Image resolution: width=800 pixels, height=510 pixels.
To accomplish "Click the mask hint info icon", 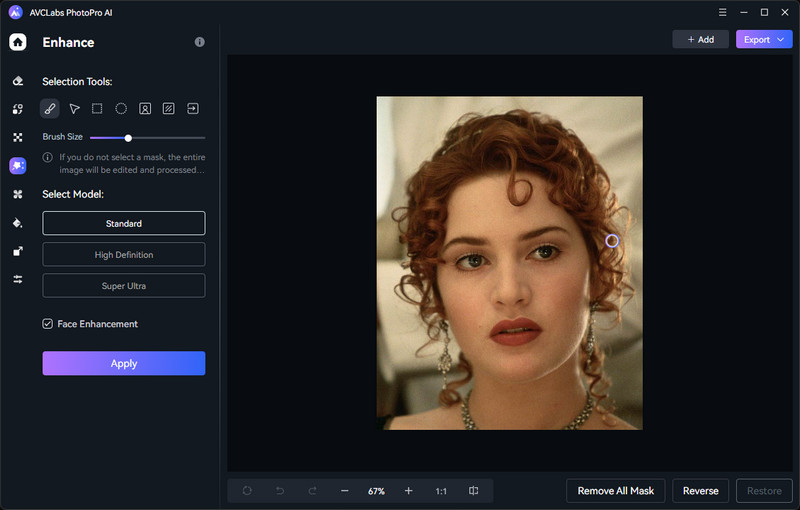I will click(x=47, y=157).
